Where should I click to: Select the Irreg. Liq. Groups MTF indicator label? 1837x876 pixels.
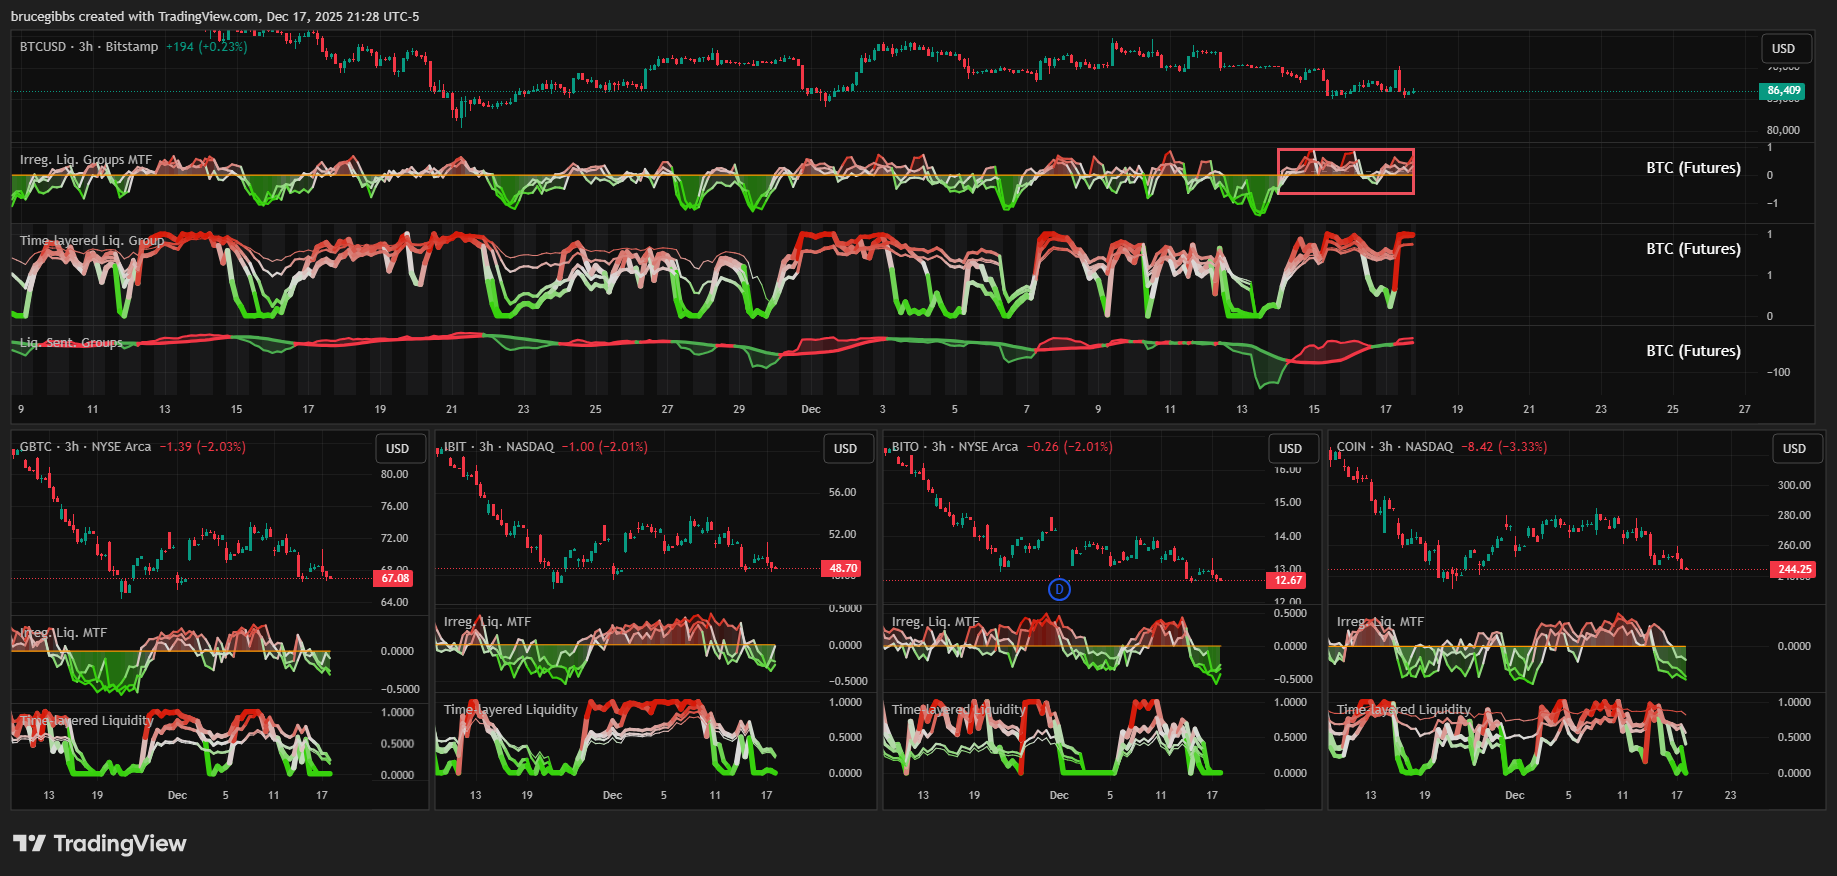[x=86, y=160]
